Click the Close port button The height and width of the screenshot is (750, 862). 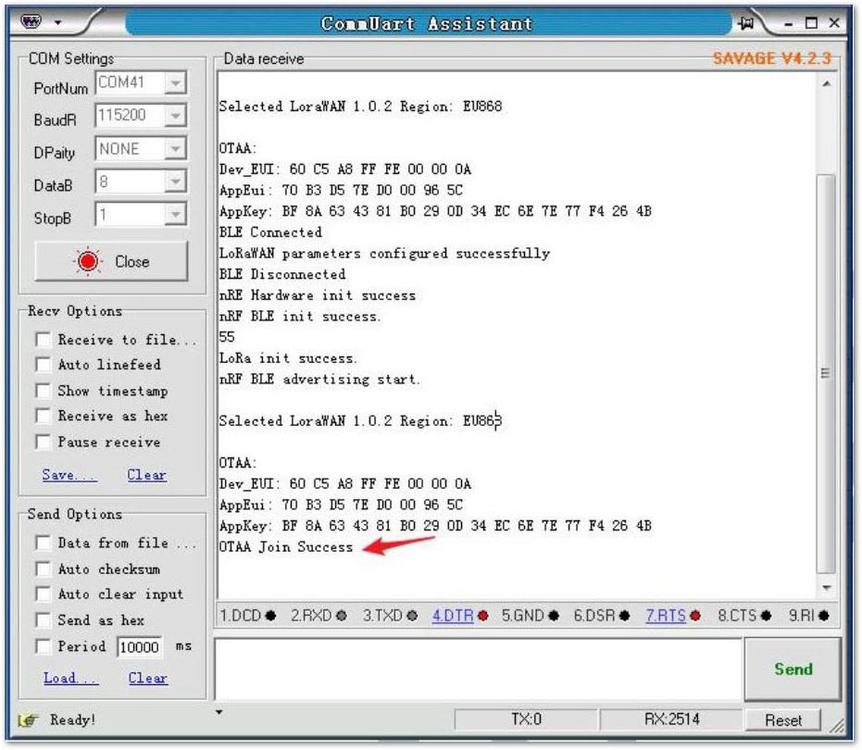pos(111,262)
